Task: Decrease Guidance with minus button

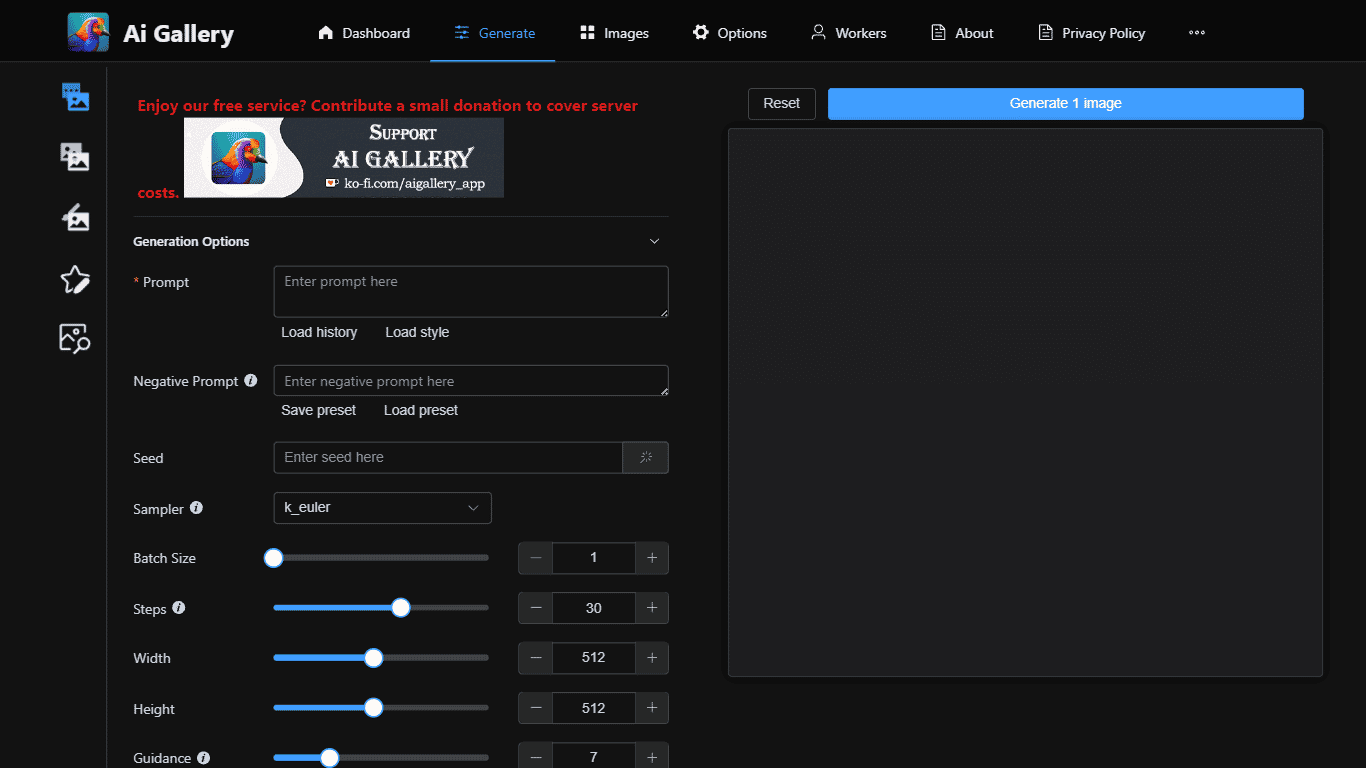Action: click(536, 757)
